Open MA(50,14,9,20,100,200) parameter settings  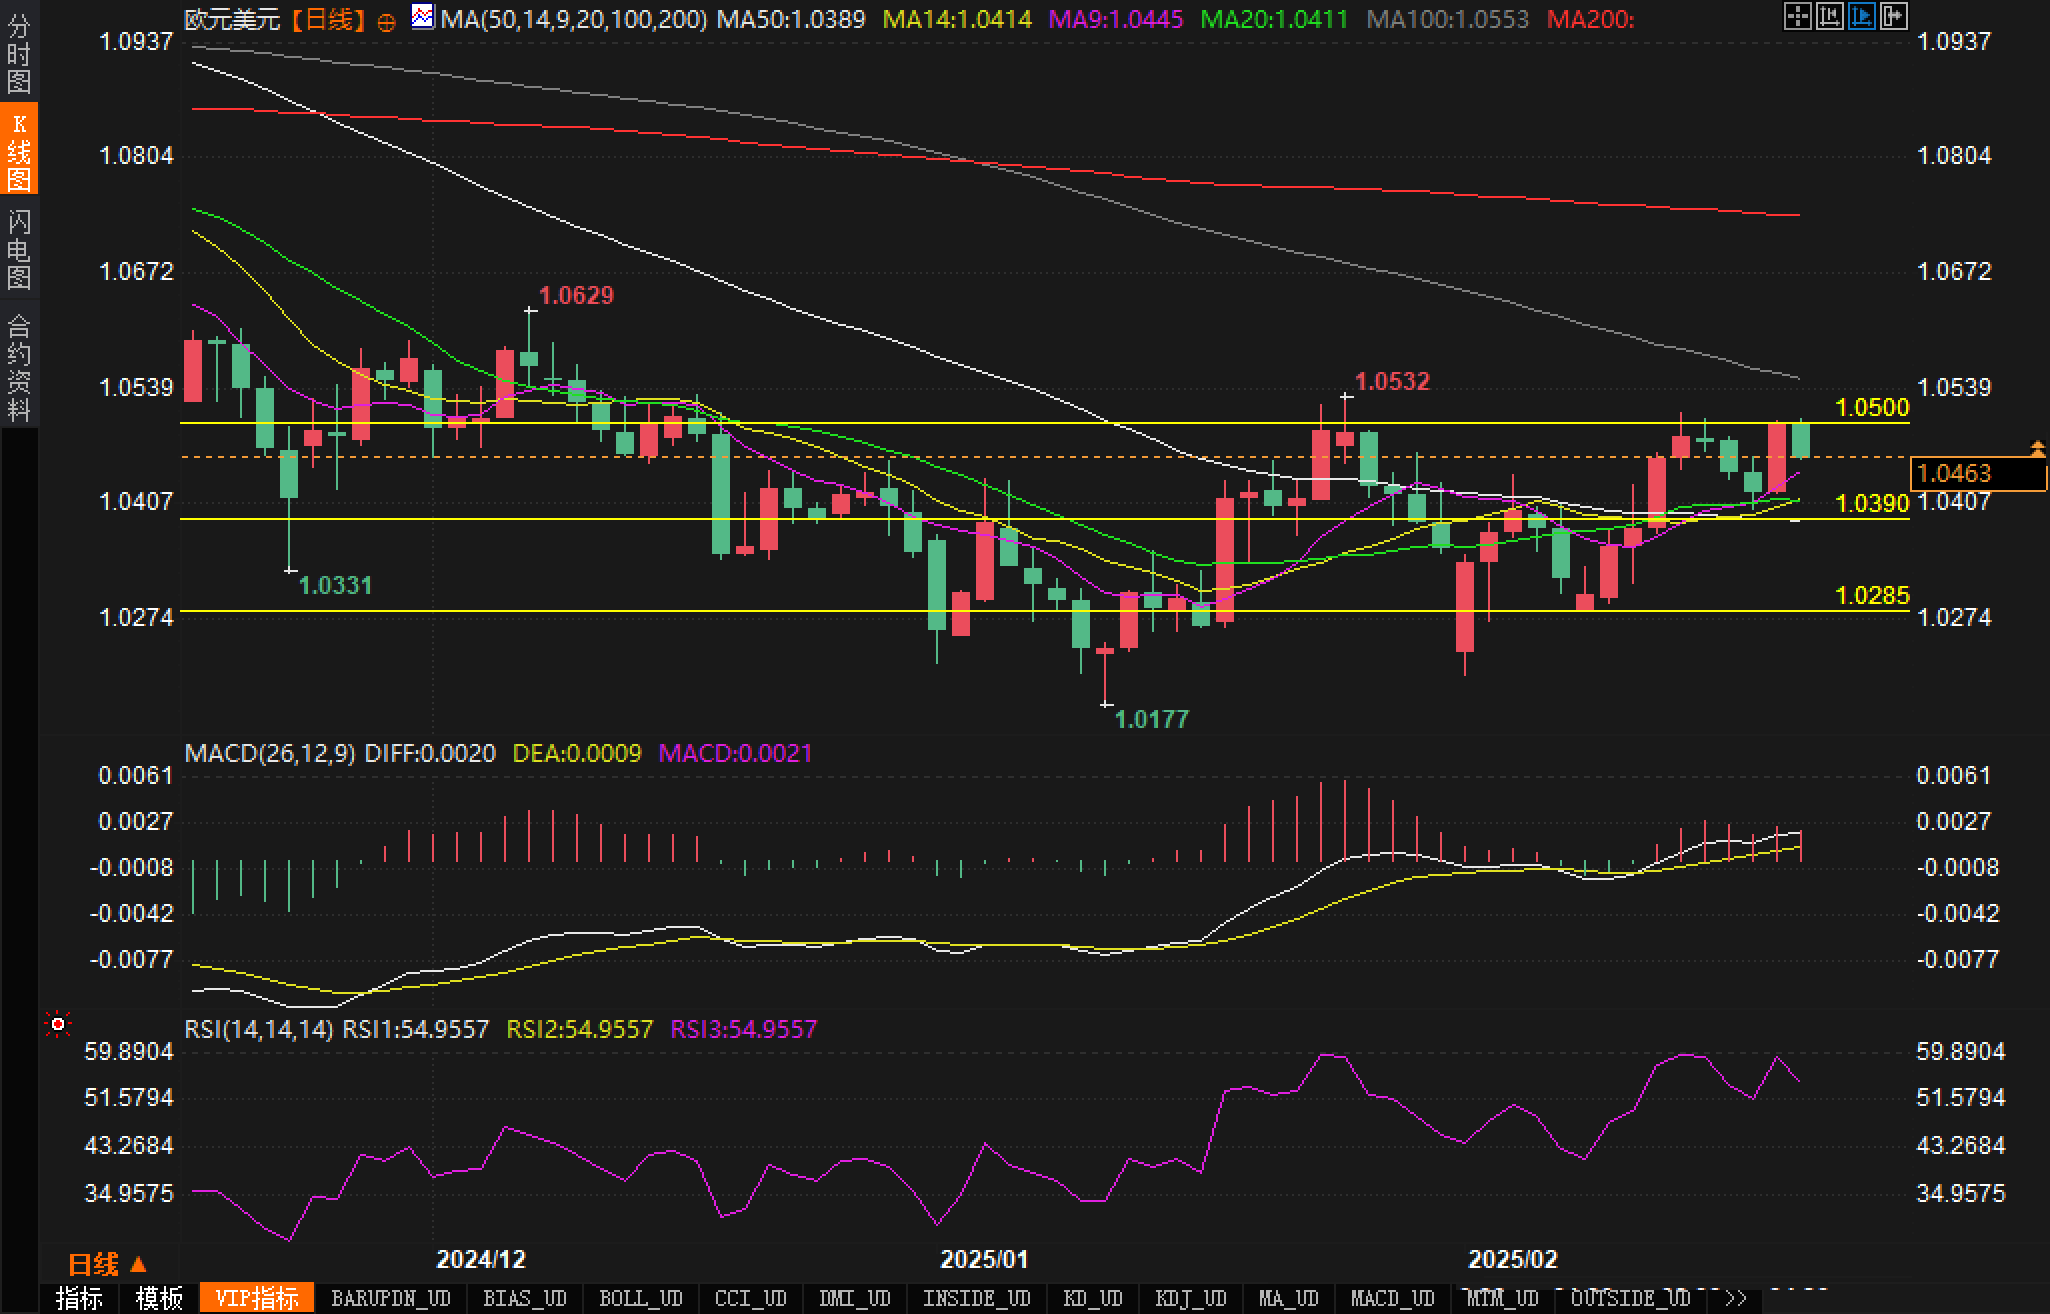coord(573,19)
